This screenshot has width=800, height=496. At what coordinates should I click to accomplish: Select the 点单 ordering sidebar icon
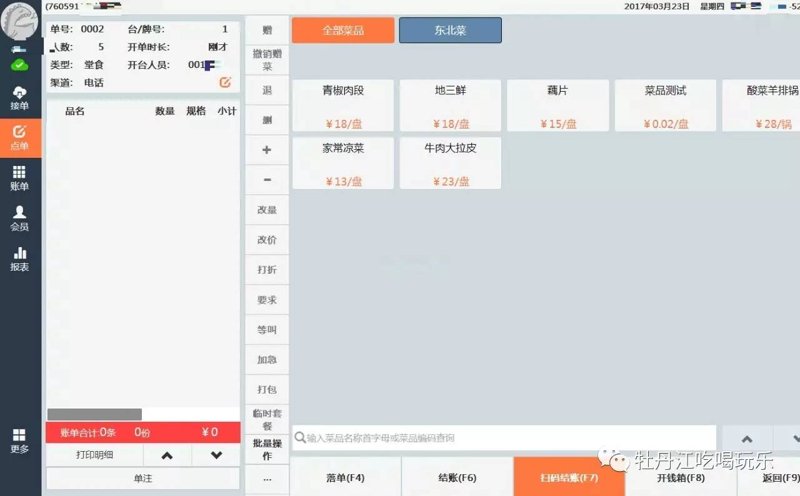pyautogui.click(x=20, y=138)
